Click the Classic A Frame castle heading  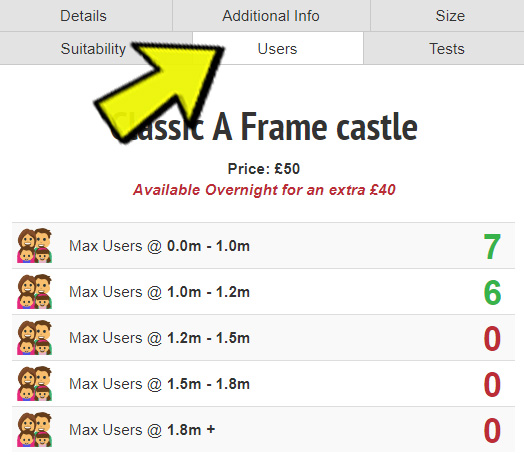coord(263,127)
